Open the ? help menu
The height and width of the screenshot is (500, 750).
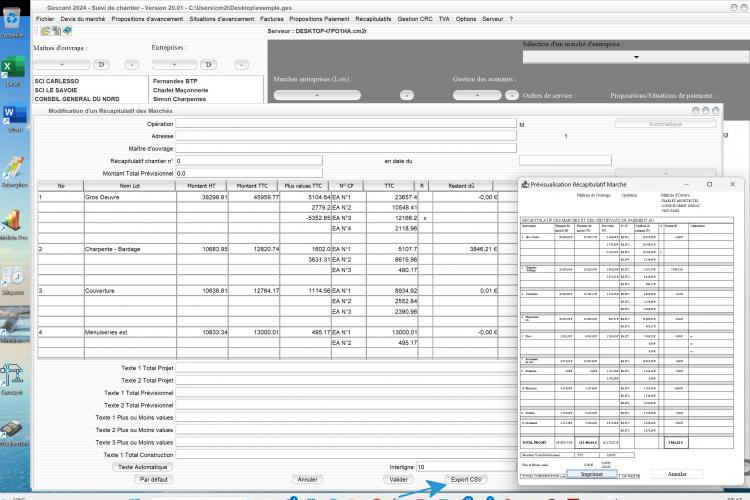tap(511, 19)
